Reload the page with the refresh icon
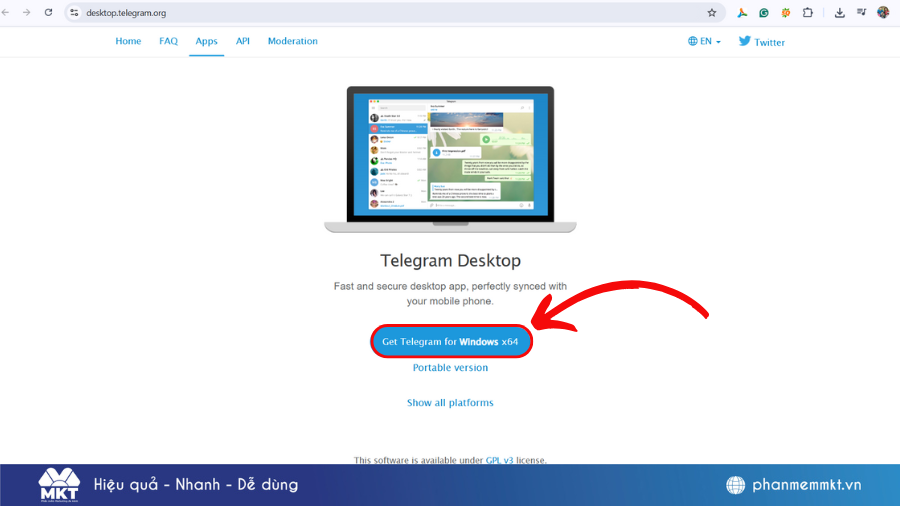 coord(48,13)
